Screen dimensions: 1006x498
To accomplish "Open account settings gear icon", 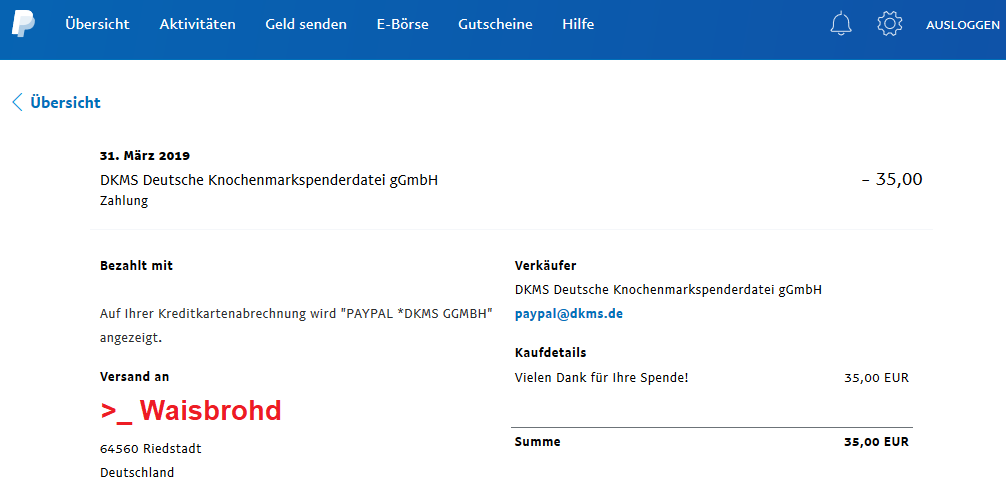I will tap(889, 24).
